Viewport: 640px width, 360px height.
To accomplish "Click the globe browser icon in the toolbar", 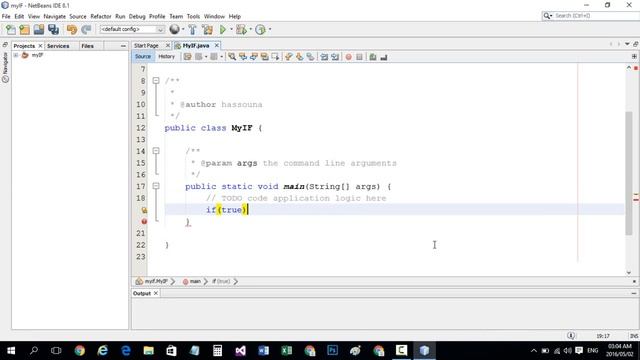I will pos(174,29).
